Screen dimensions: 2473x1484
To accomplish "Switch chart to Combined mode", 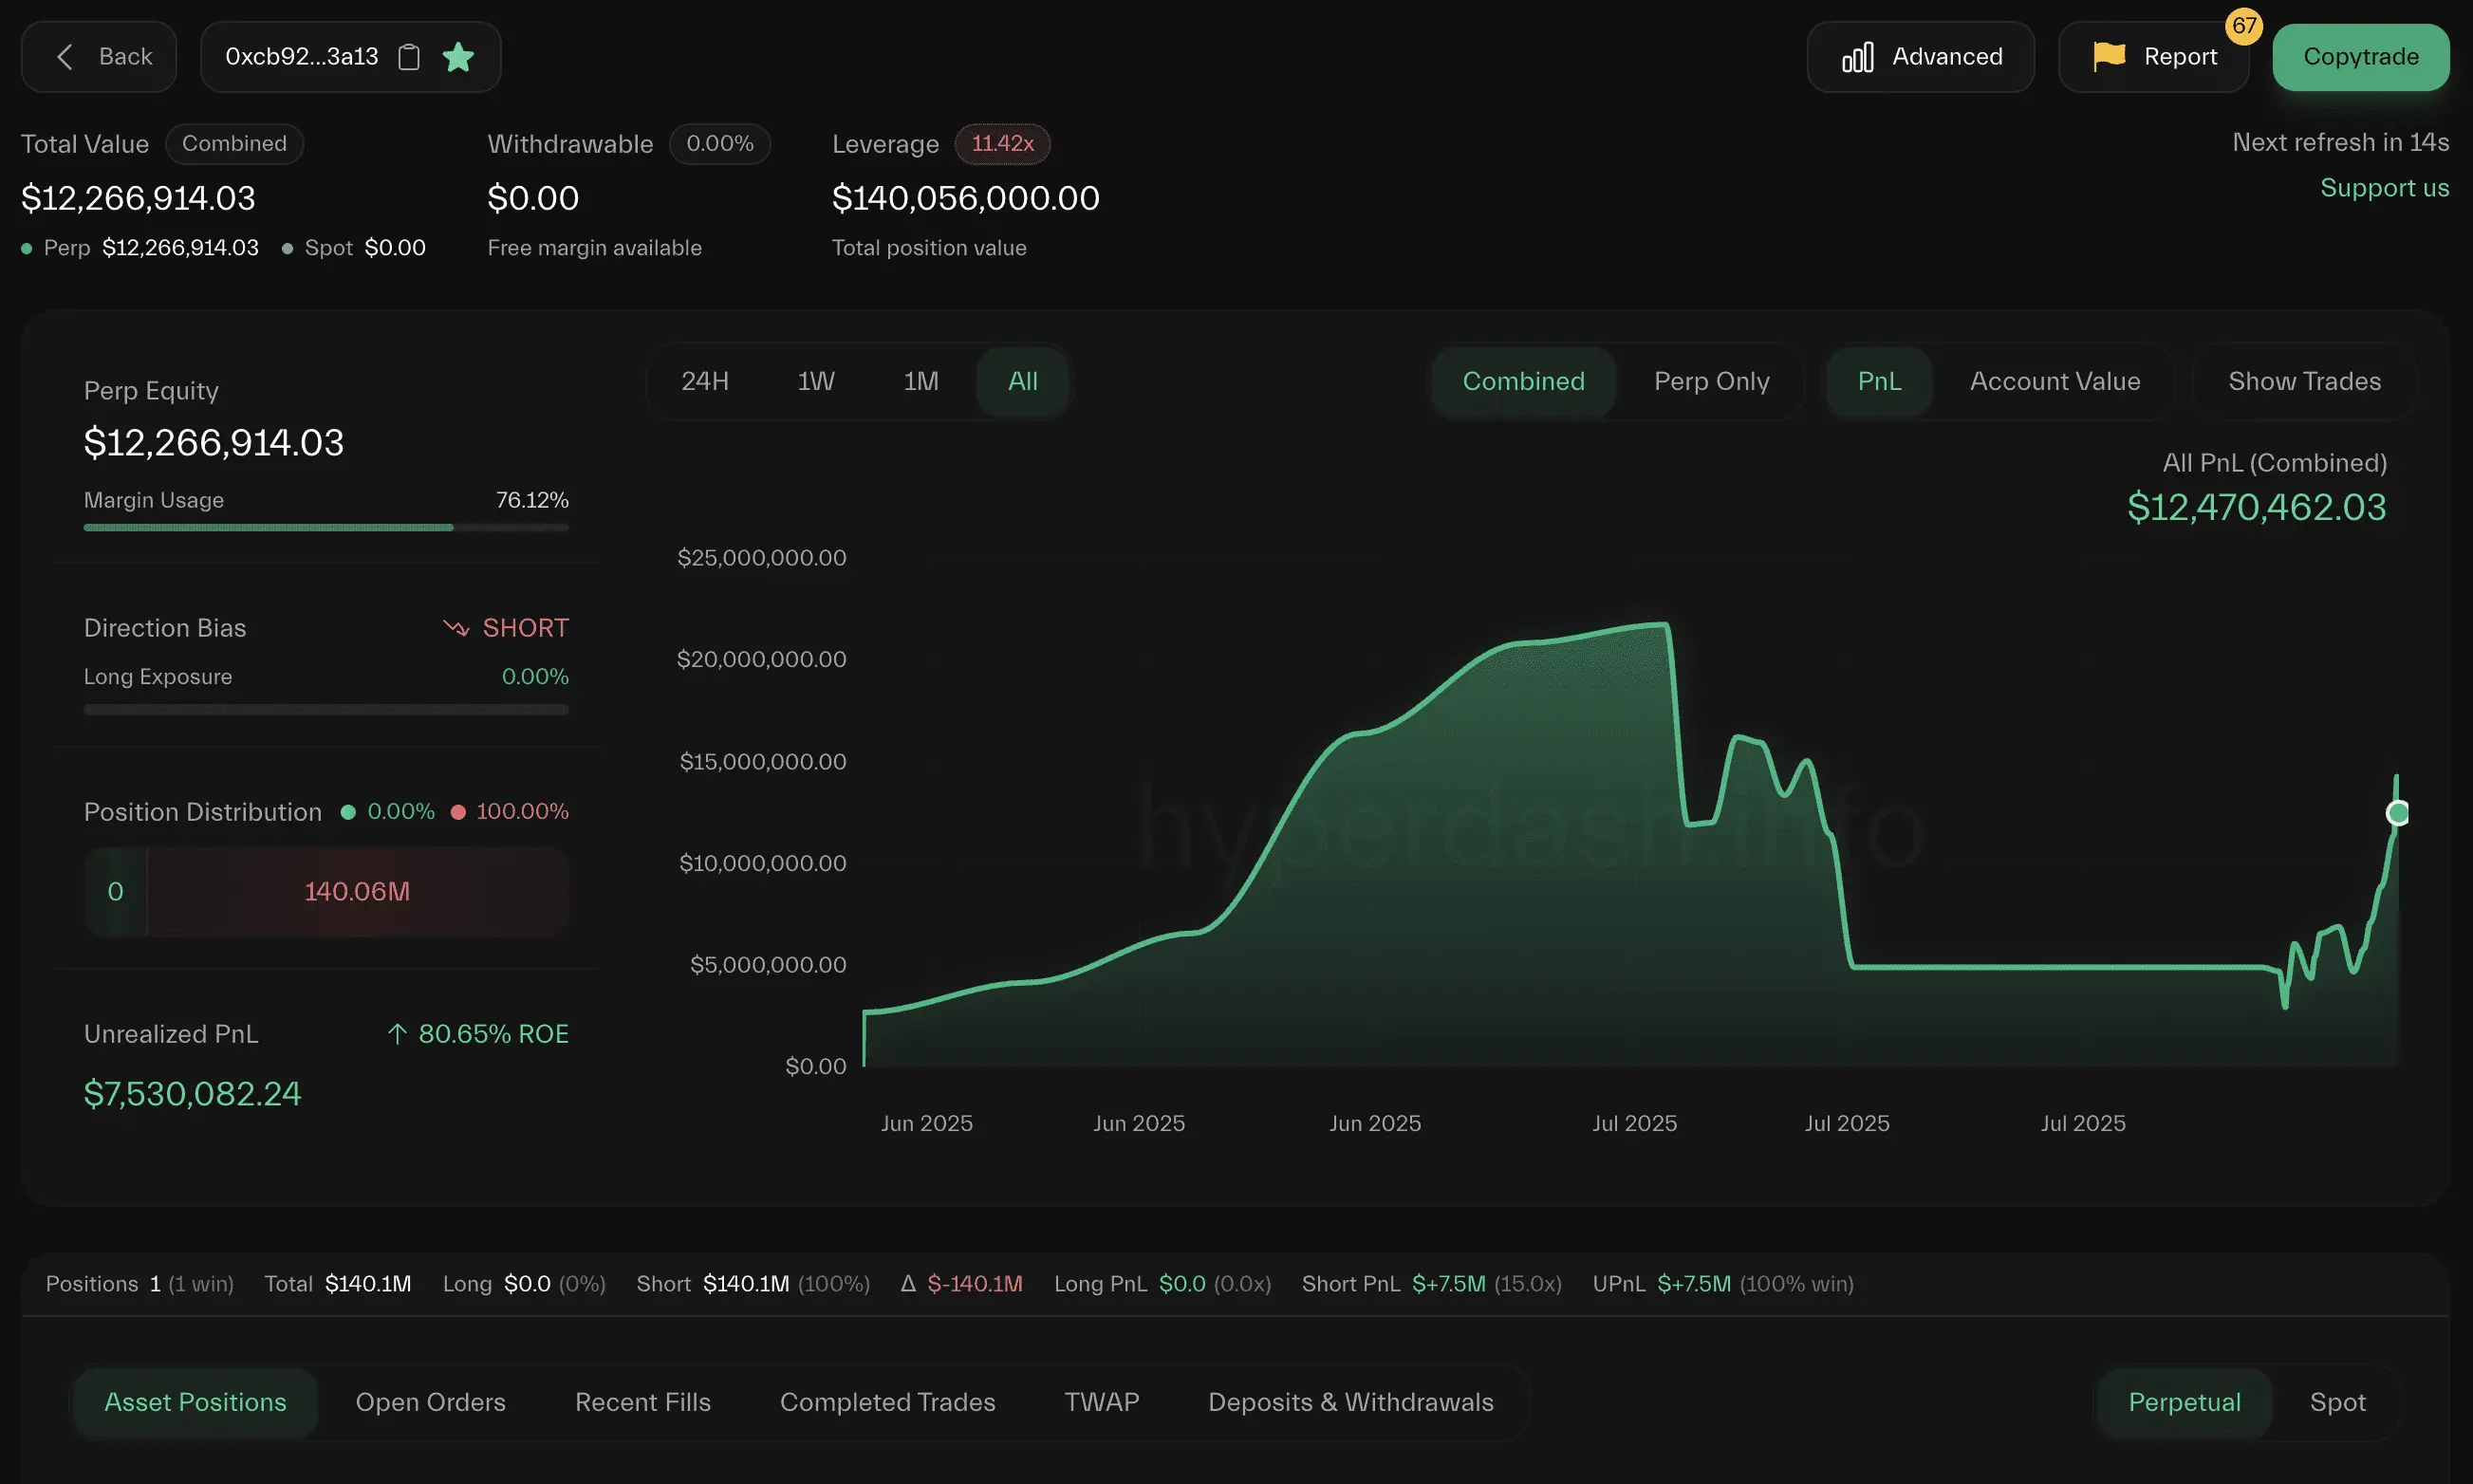I will [1523, 381].
